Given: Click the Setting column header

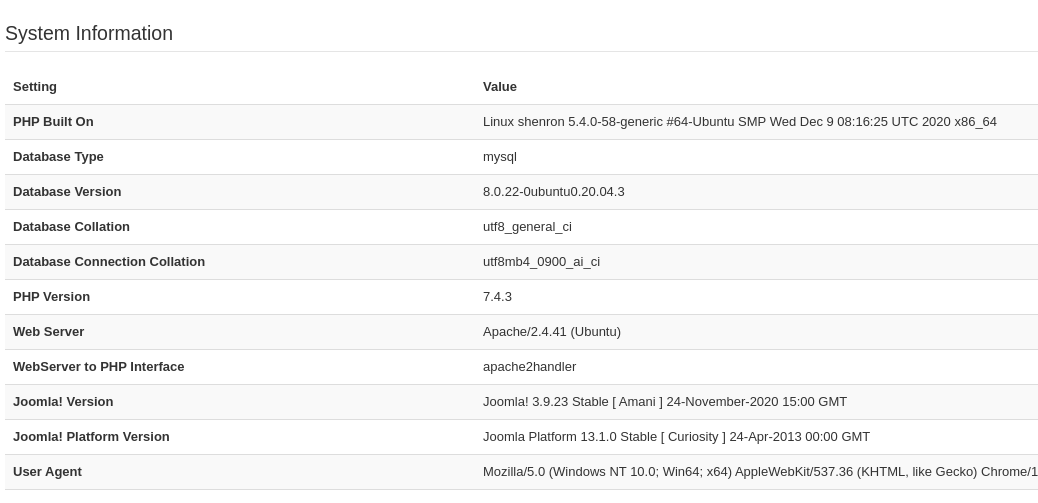Looking at the screenshot, I should [x=35, y=87].
